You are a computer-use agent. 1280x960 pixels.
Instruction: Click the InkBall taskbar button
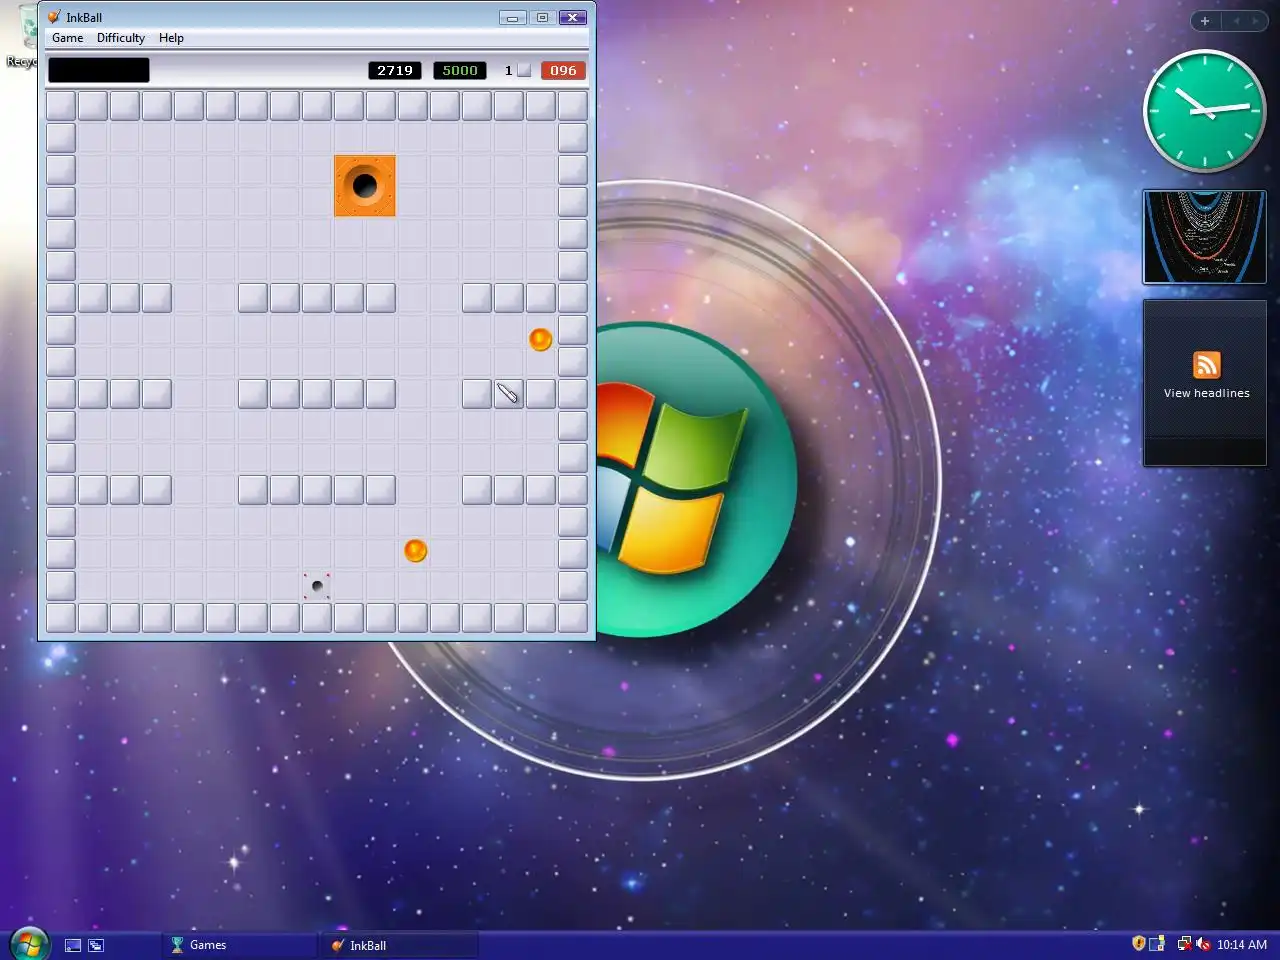(x=400, y=945)
